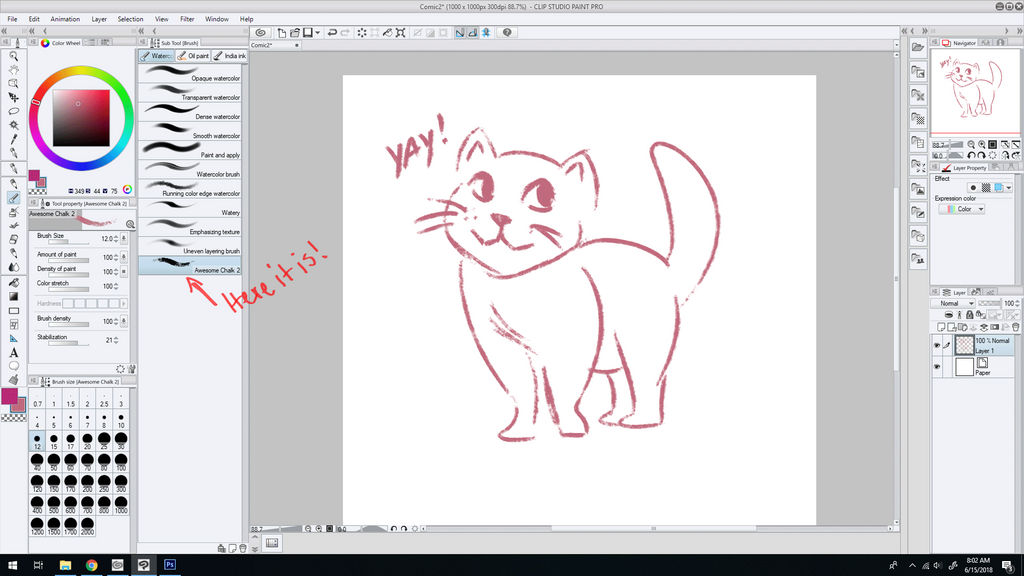Select the Dense watercolor brush

pyautogui.click(x=190, y=111)
